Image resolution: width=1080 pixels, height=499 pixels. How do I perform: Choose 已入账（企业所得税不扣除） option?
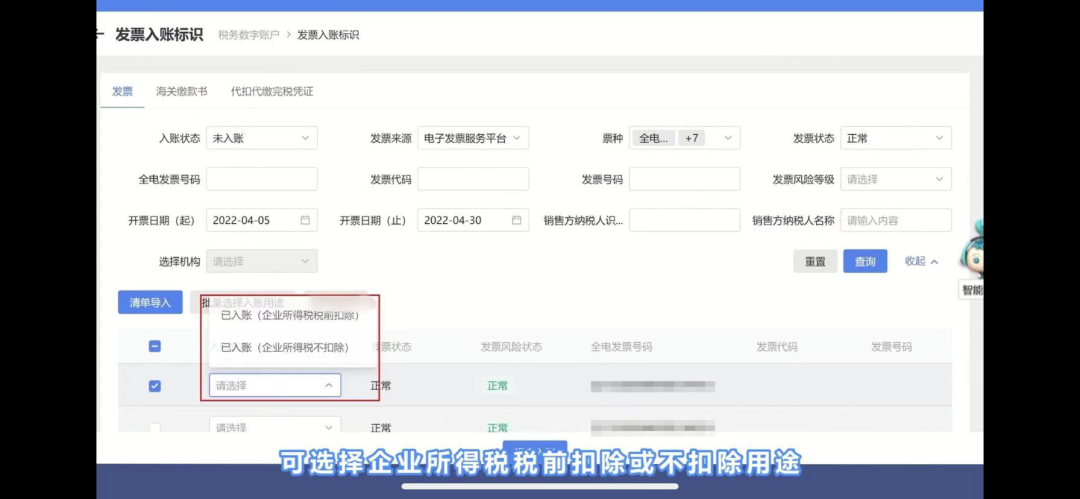point(284,348)
